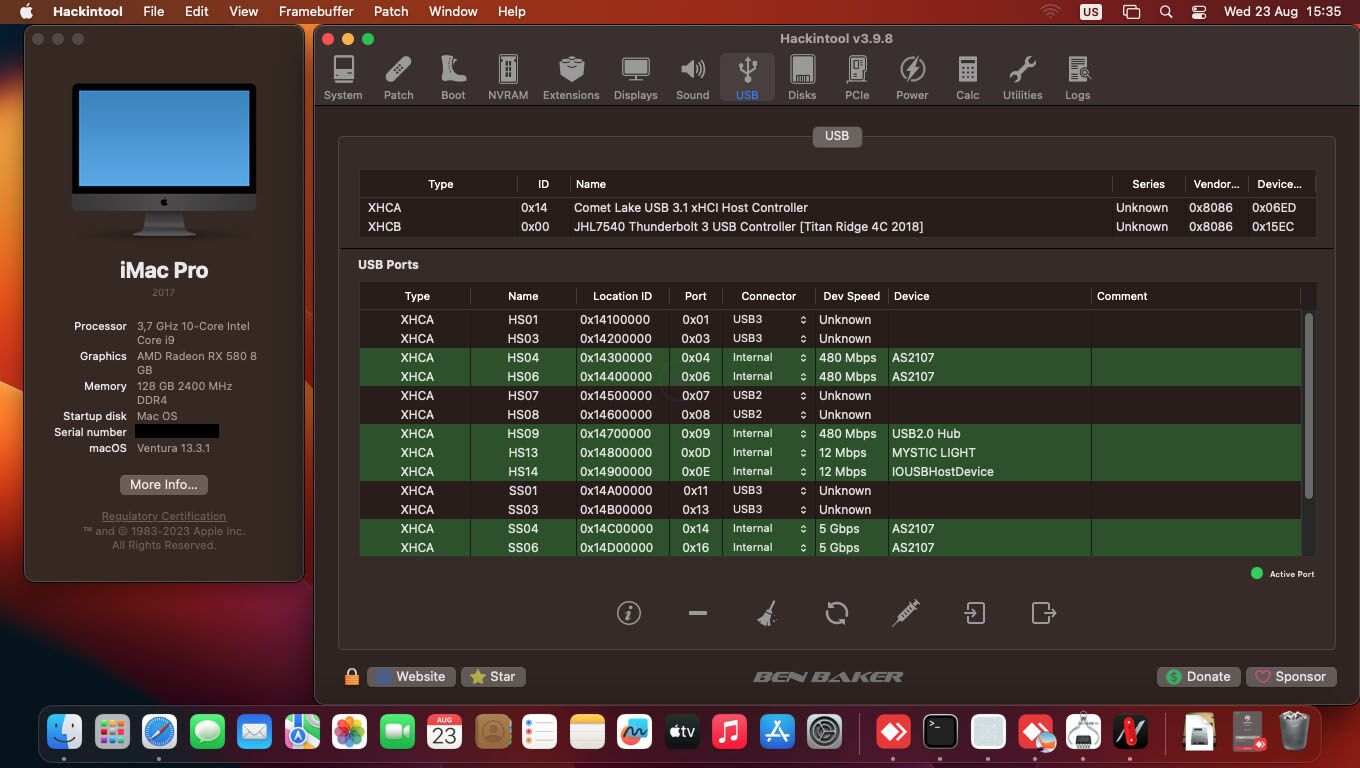Open the Power toolbar section
Screen dimensions: 1360x768
912,78
